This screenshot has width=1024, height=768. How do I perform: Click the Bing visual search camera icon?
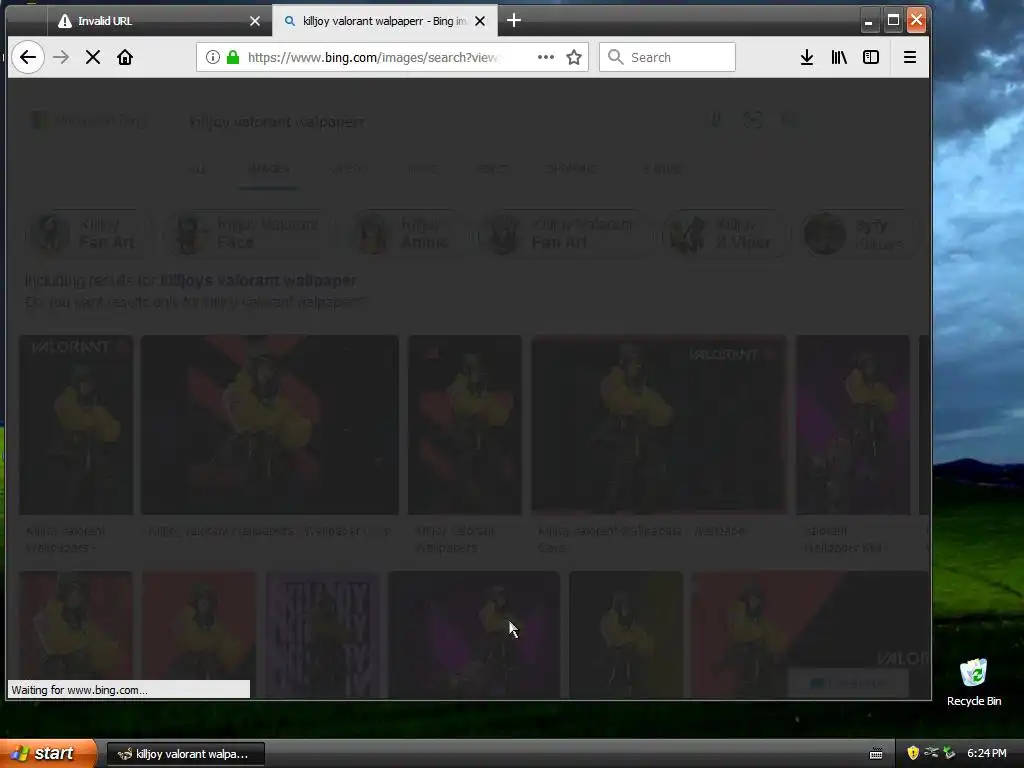(x=752, y=120)
